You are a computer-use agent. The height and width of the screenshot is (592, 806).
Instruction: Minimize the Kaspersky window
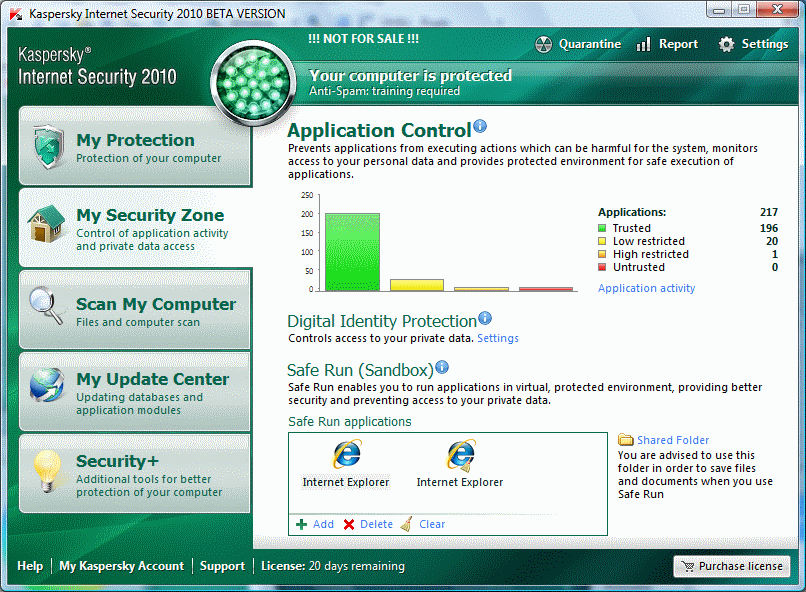coord(719,10)
